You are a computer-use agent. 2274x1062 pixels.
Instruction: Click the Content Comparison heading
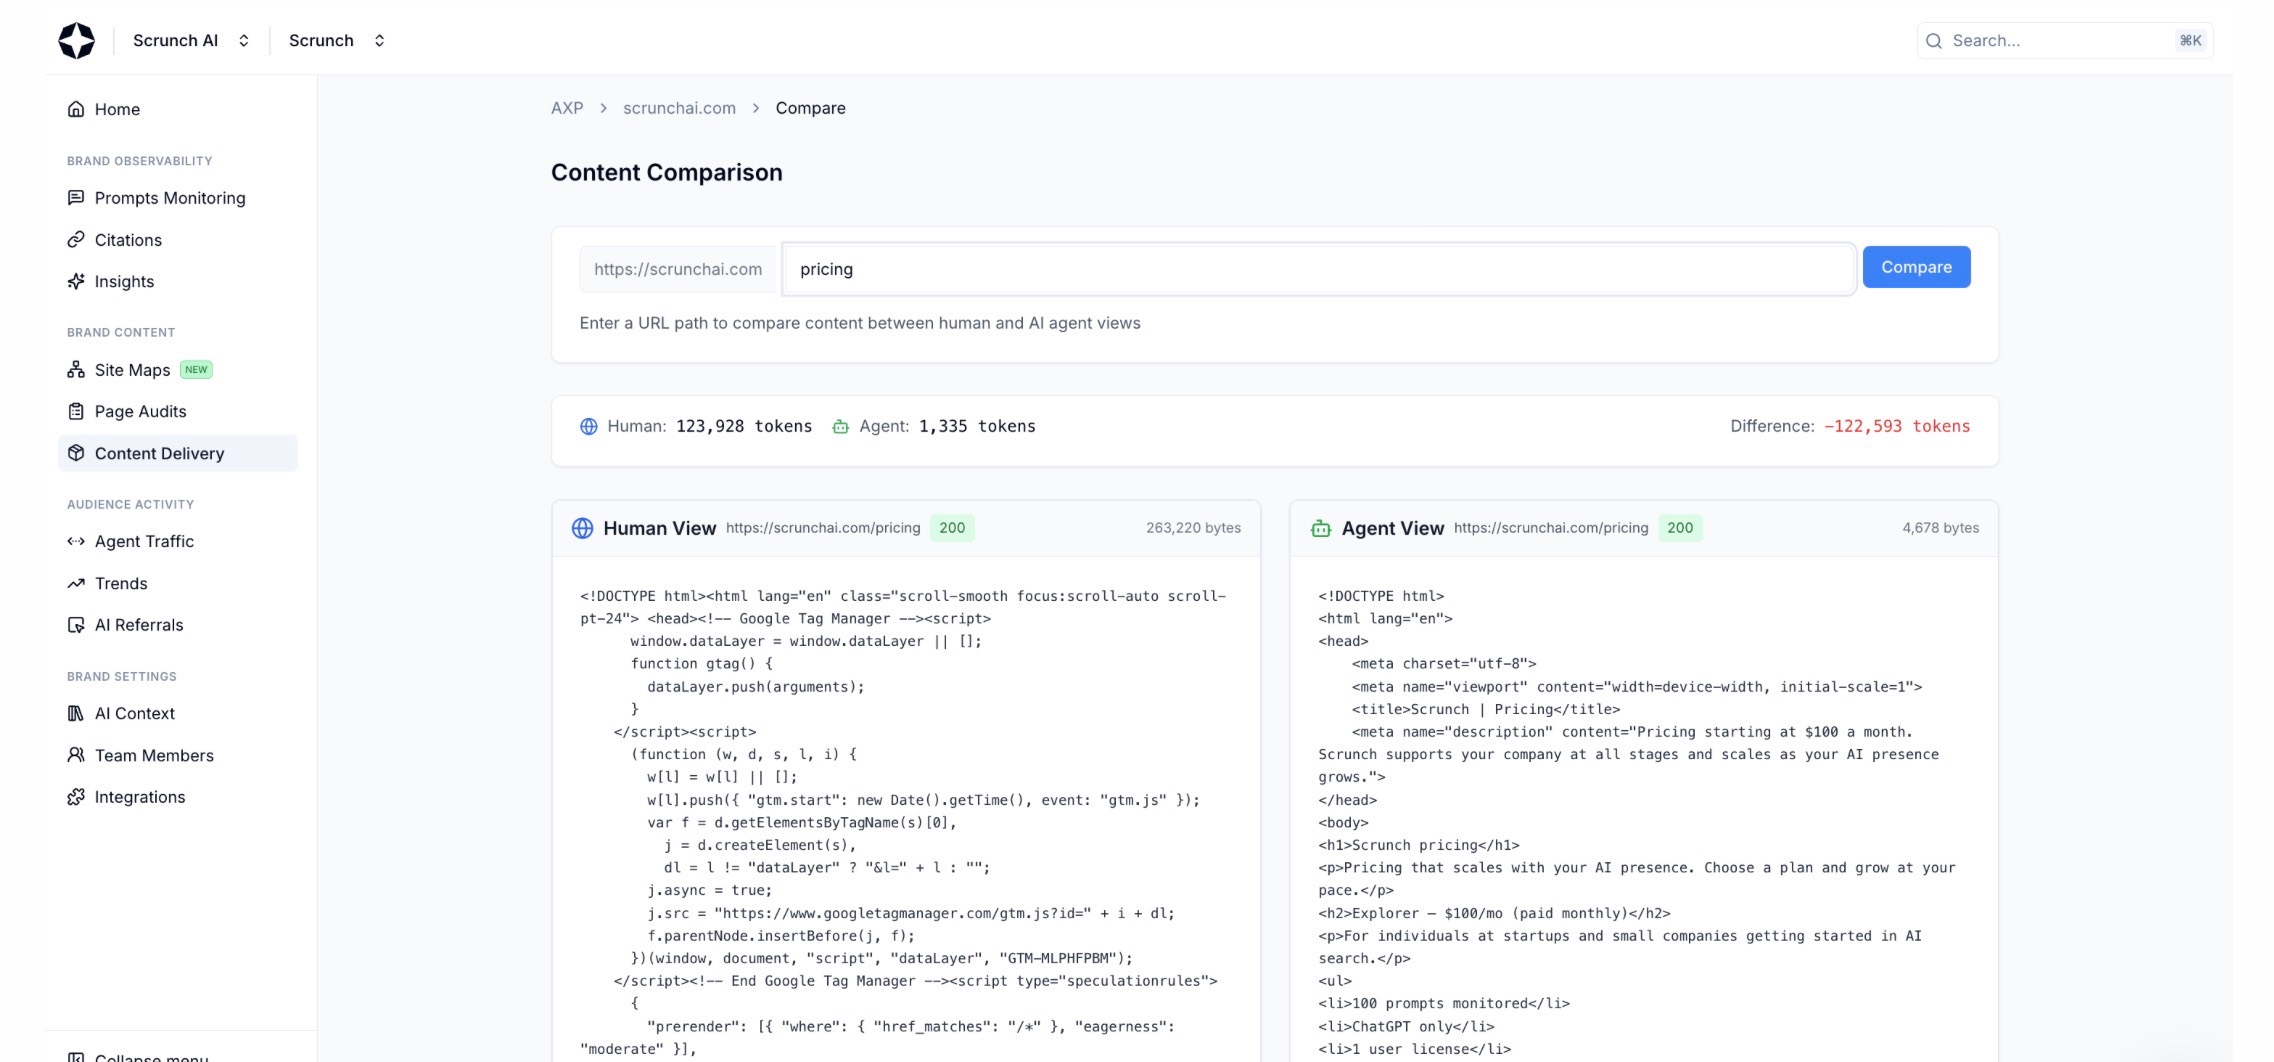[667, 172]
